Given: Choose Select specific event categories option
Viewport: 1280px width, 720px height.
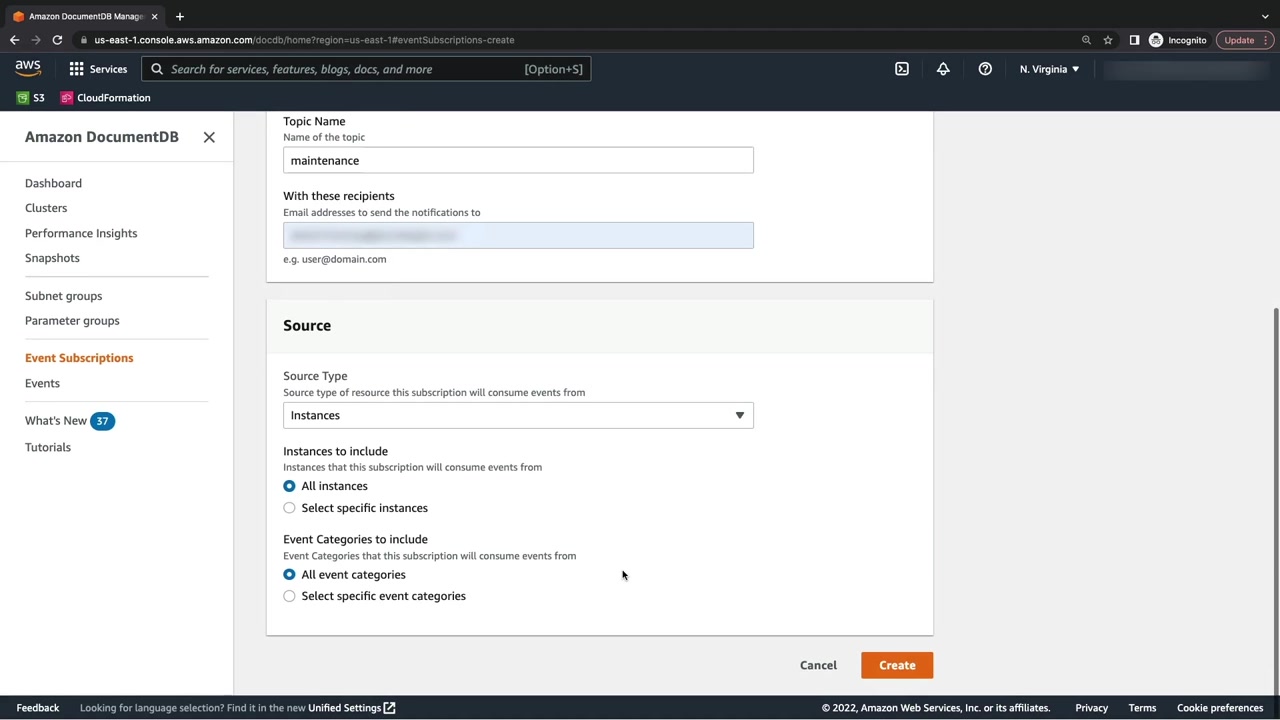Looking at the screenshot, I should point(289,596).
